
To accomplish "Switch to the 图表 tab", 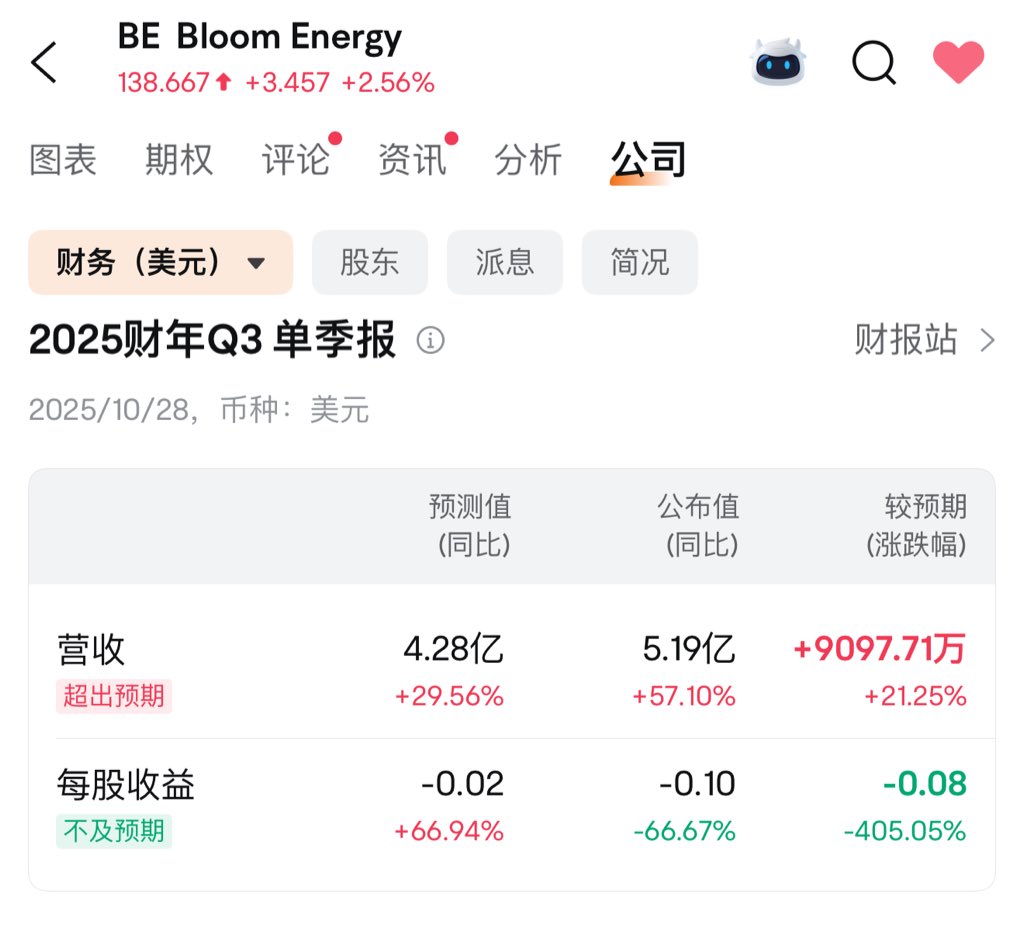I will pyautogui.click(x=63, y=160).
